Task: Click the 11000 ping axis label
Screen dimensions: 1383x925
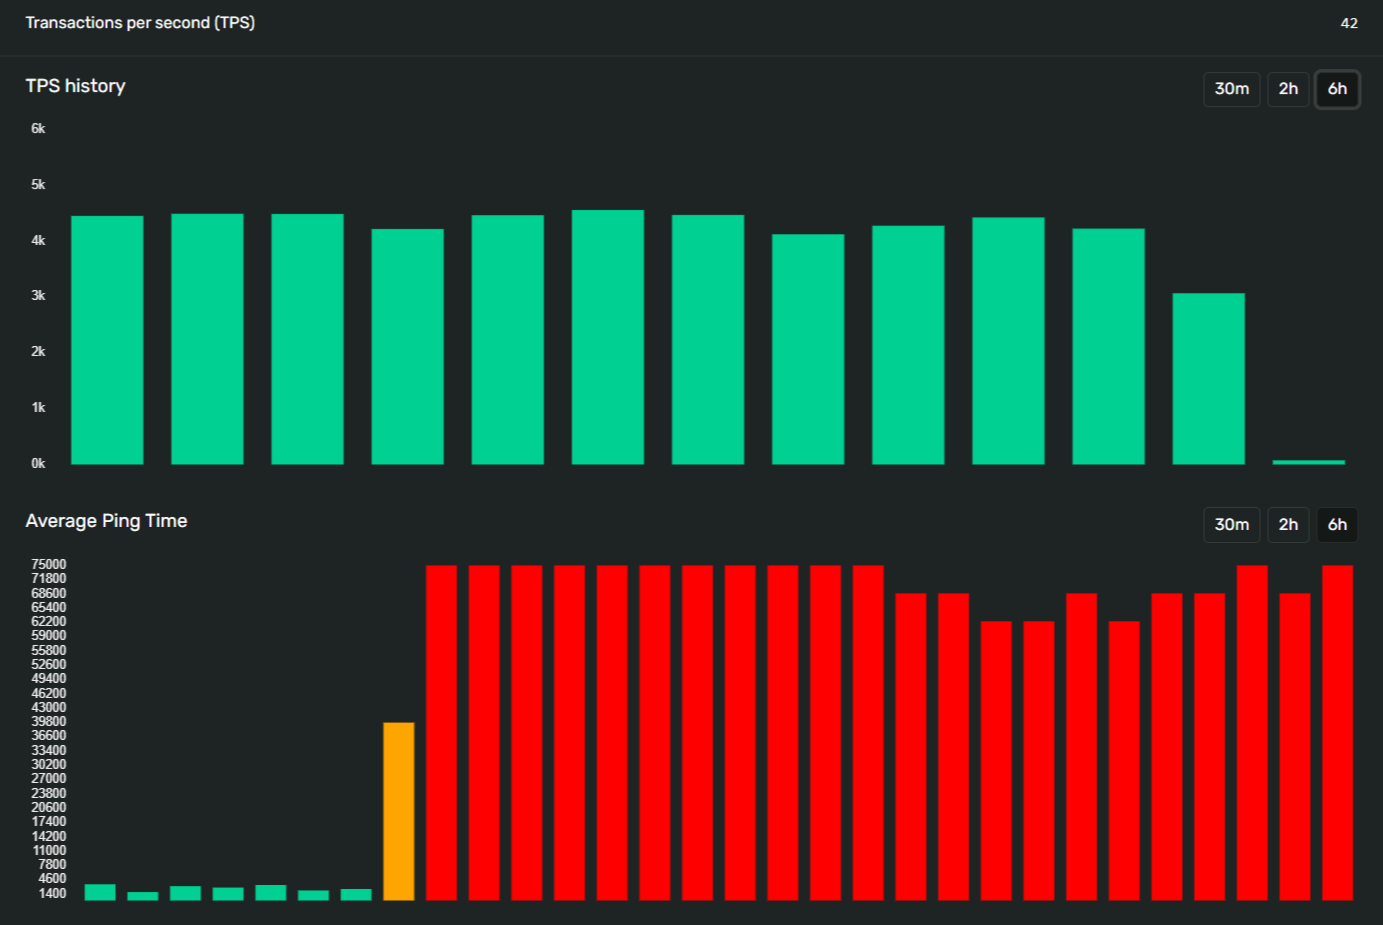Action: point(49,850)
